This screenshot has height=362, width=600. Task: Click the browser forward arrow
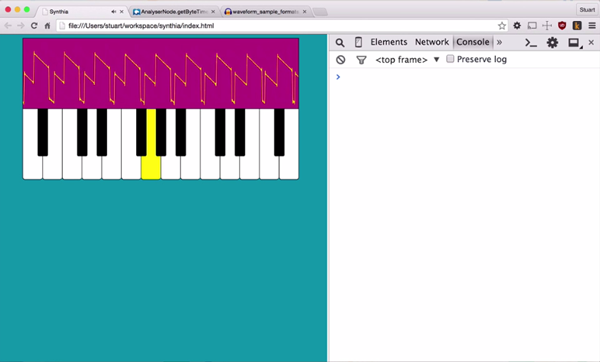(21, 26)
